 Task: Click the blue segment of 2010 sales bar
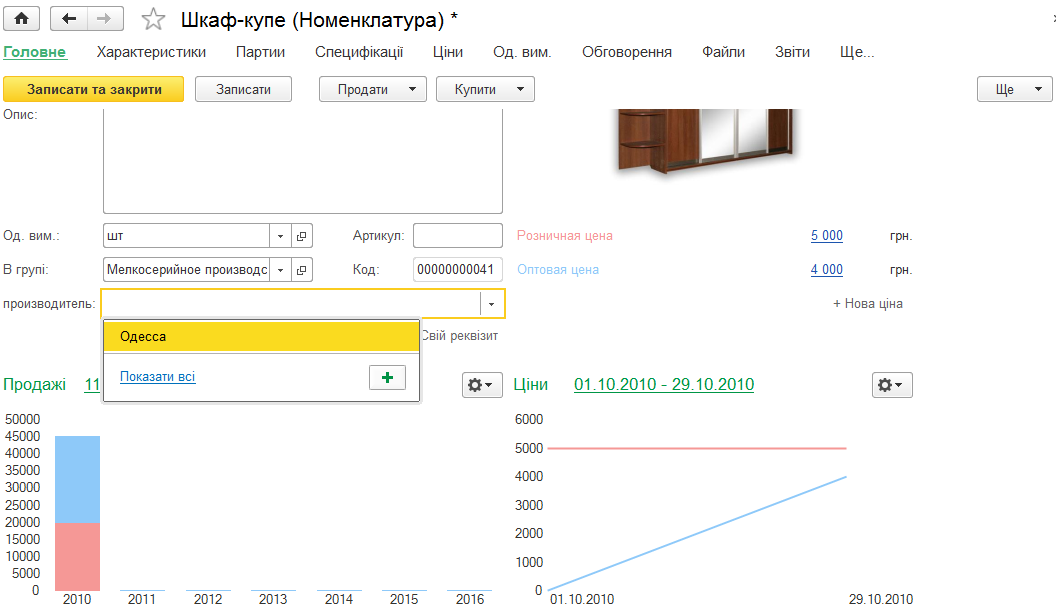coord(77,480)
